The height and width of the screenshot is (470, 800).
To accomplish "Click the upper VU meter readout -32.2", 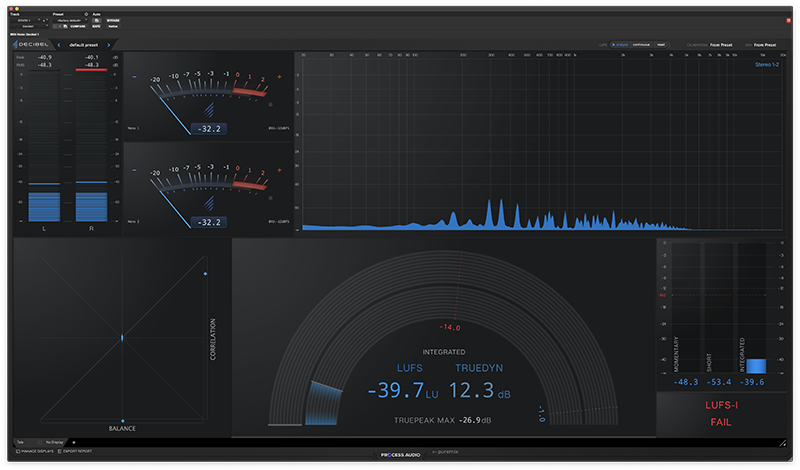I will pos(209,129).
